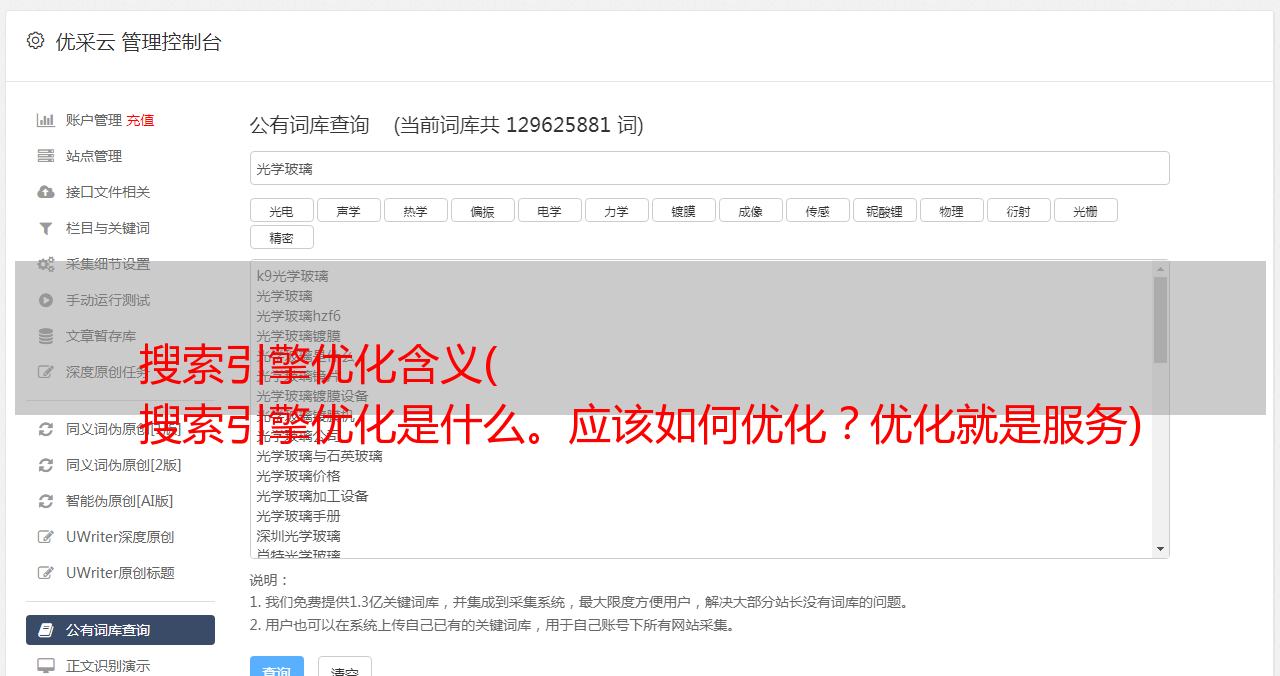Select the 镀膜 tag button

click(x=683, y=210)
